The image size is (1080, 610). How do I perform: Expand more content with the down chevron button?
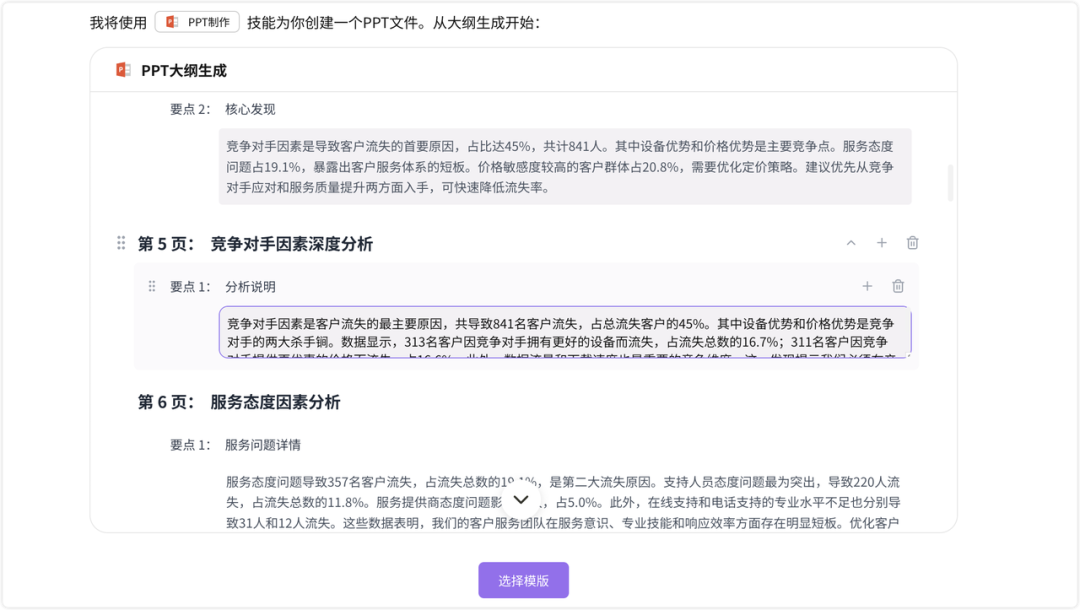point(520,498)
